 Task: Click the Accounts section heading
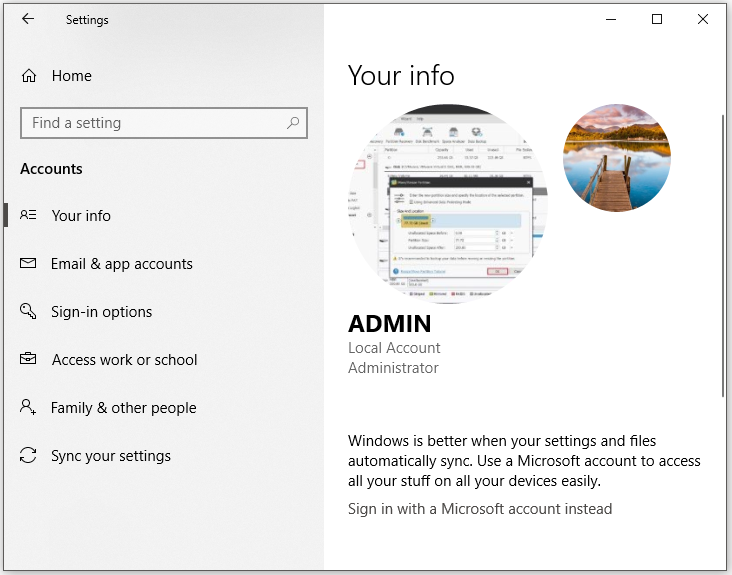51,169
